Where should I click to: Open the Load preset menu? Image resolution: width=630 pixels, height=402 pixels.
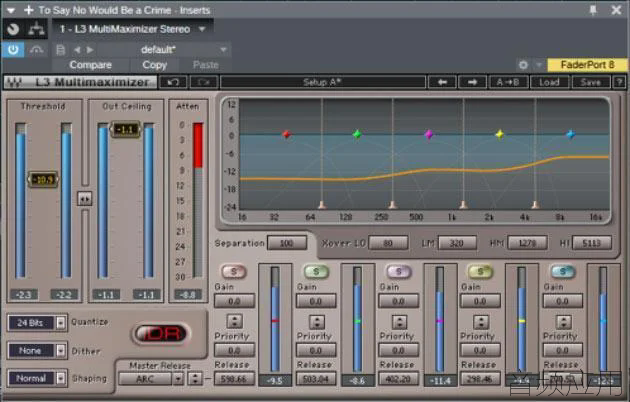pyautogui.click(x=549, y=82)
